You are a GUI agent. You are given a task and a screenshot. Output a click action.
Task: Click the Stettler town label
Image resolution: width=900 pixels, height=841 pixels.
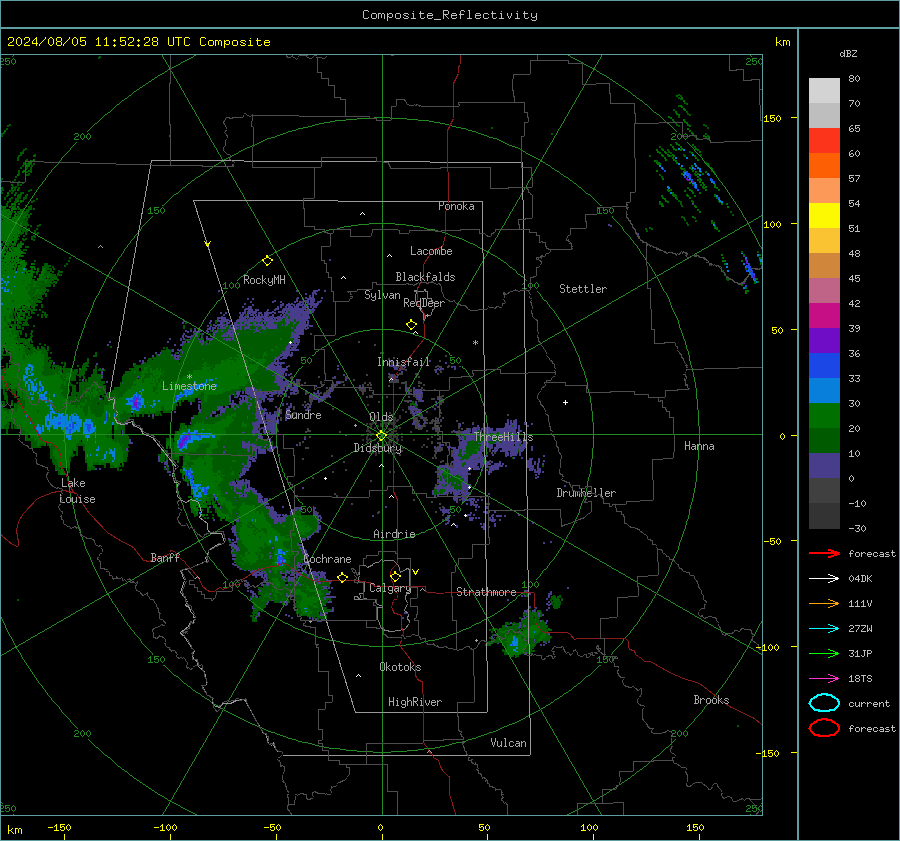(583, 289)
